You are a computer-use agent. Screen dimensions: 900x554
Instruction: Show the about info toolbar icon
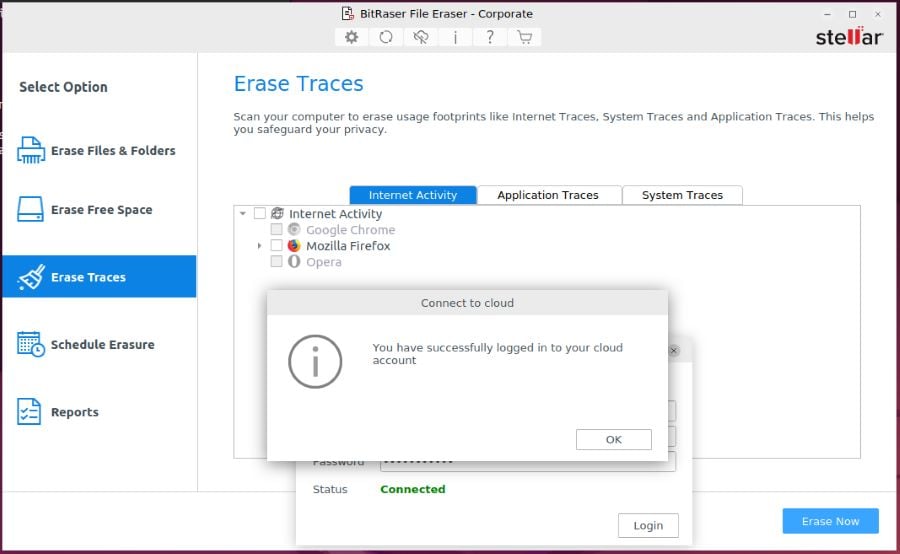pos(455,37)
